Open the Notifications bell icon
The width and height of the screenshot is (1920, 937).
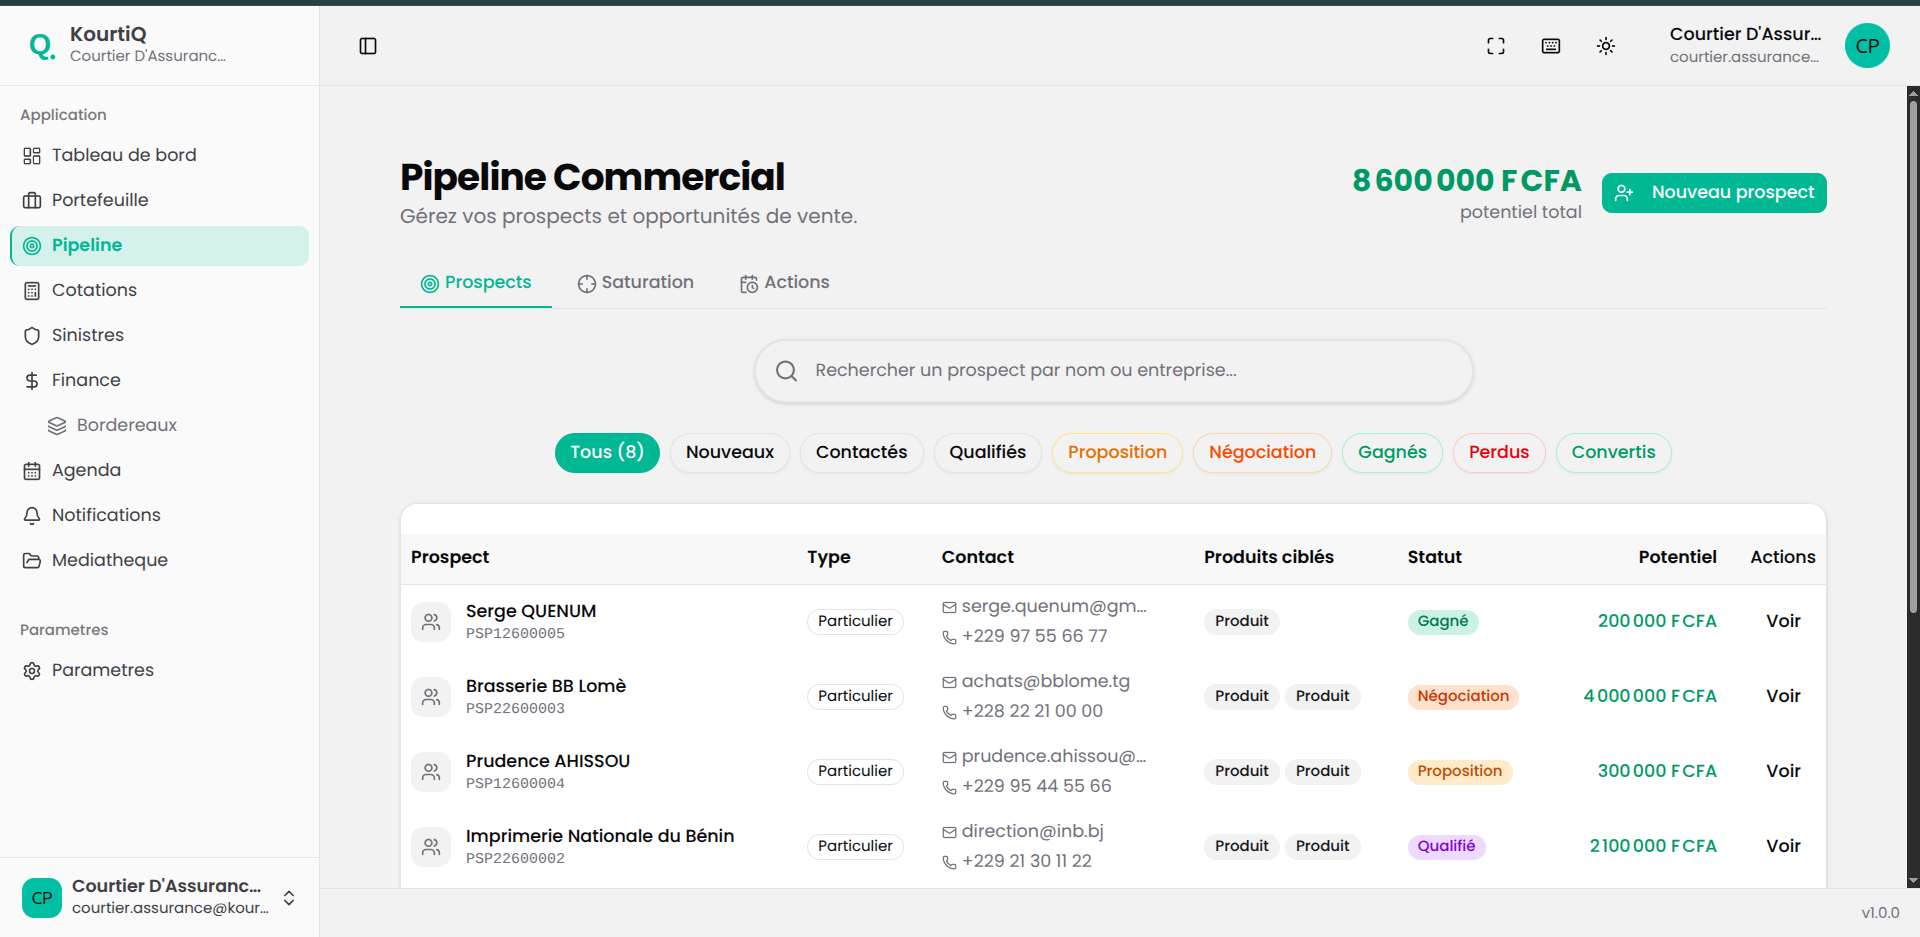pos(31,515)
